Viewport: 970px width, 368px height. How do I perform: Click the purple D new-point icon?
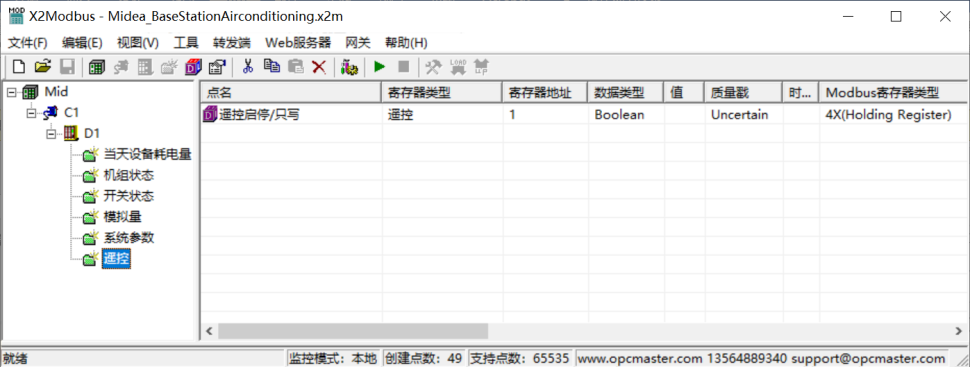pyautogui.click(x=194, y=67)
